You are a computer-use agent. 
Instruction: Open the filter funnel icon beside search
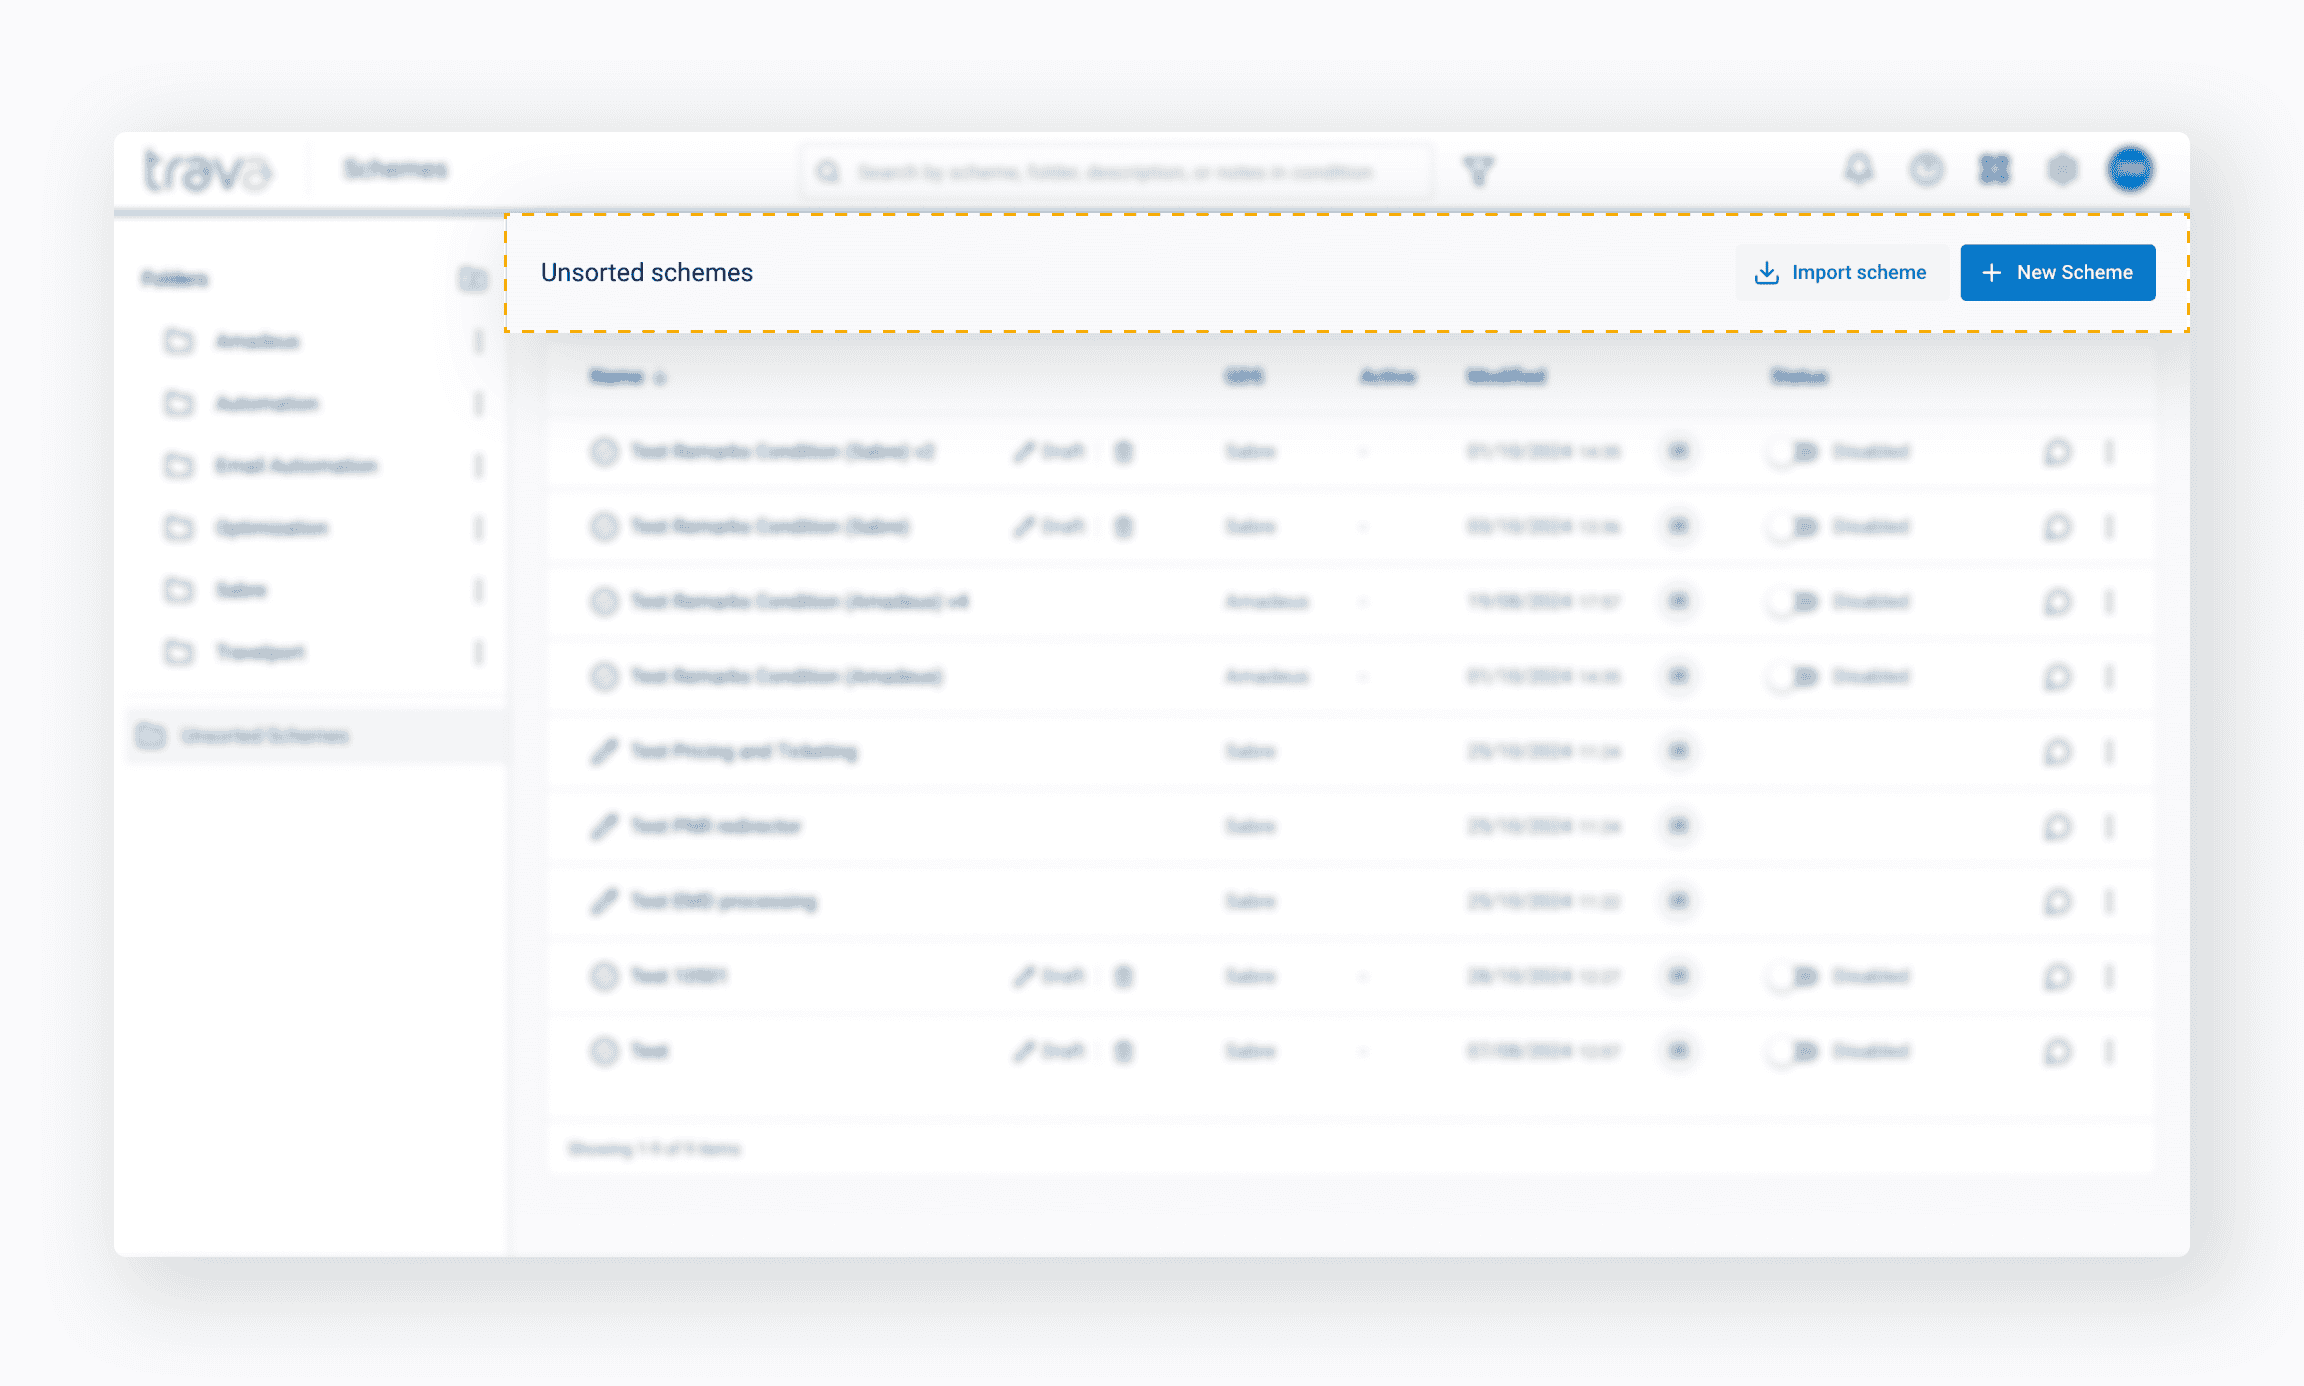click(1478, 171)
